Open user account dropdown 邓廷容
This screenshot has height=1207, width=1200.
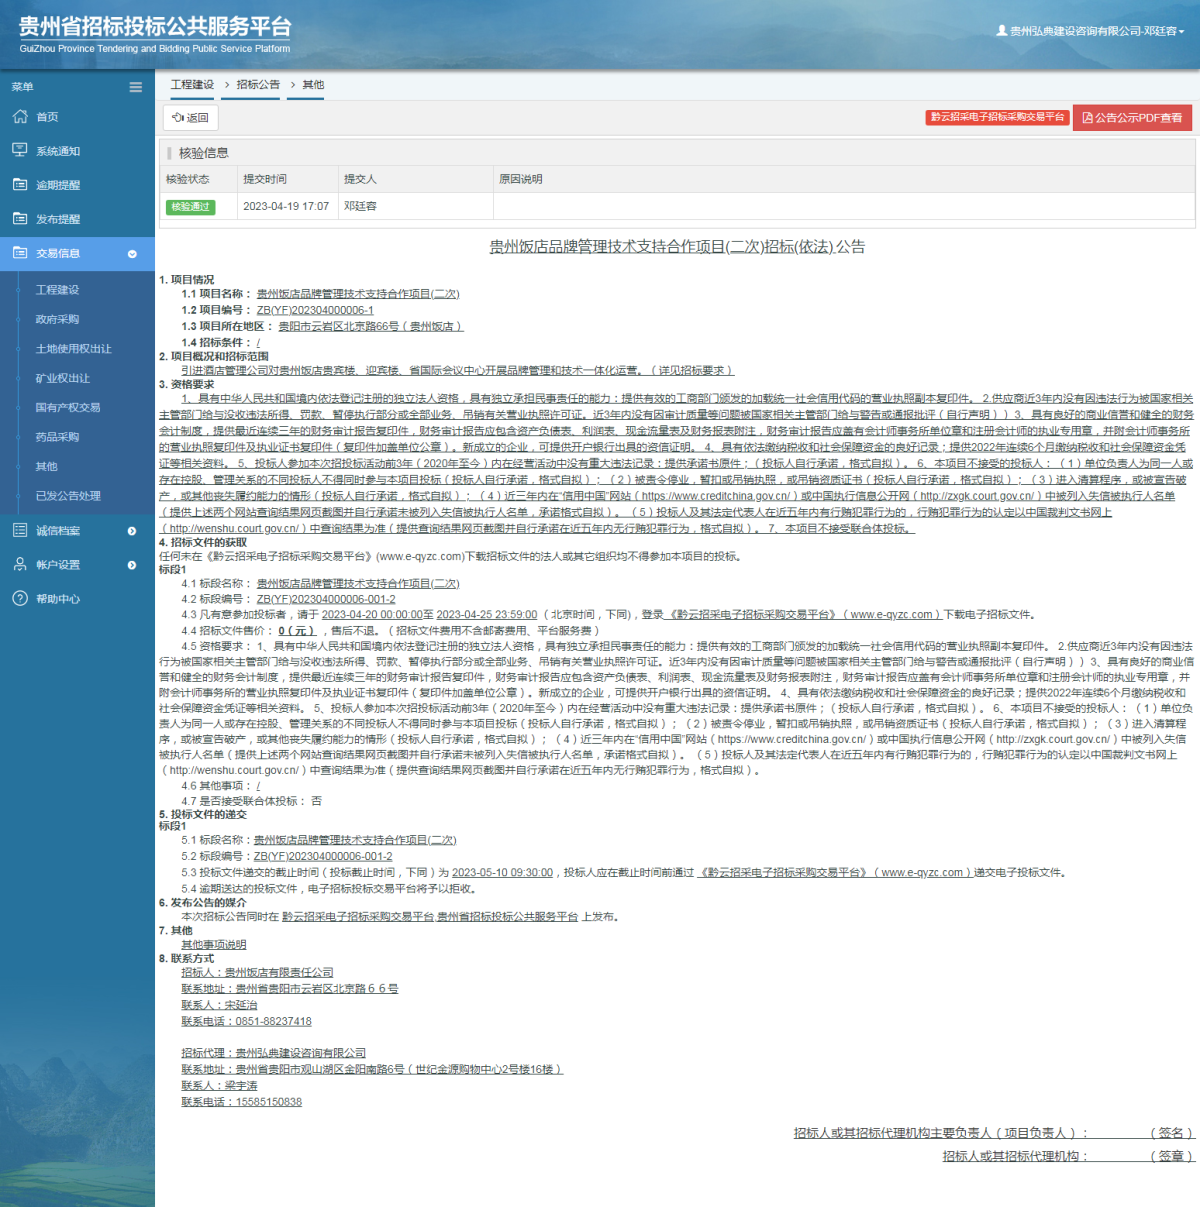pyautogui.click(x=1091, y=31)
